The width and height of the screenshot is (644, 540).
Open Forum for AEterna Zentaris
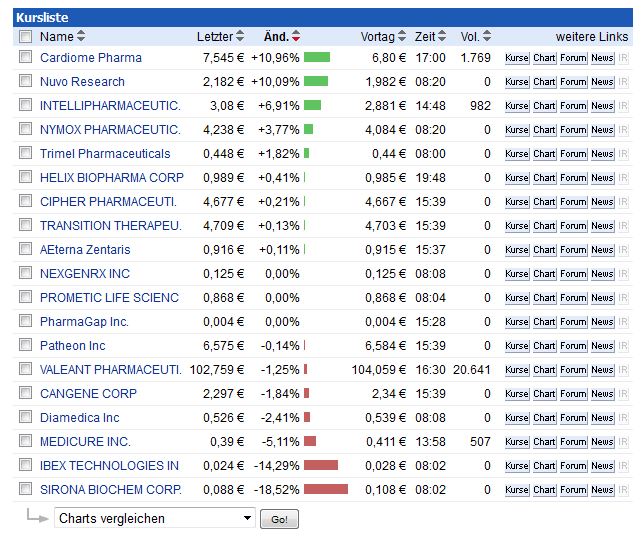pos(573,250)
